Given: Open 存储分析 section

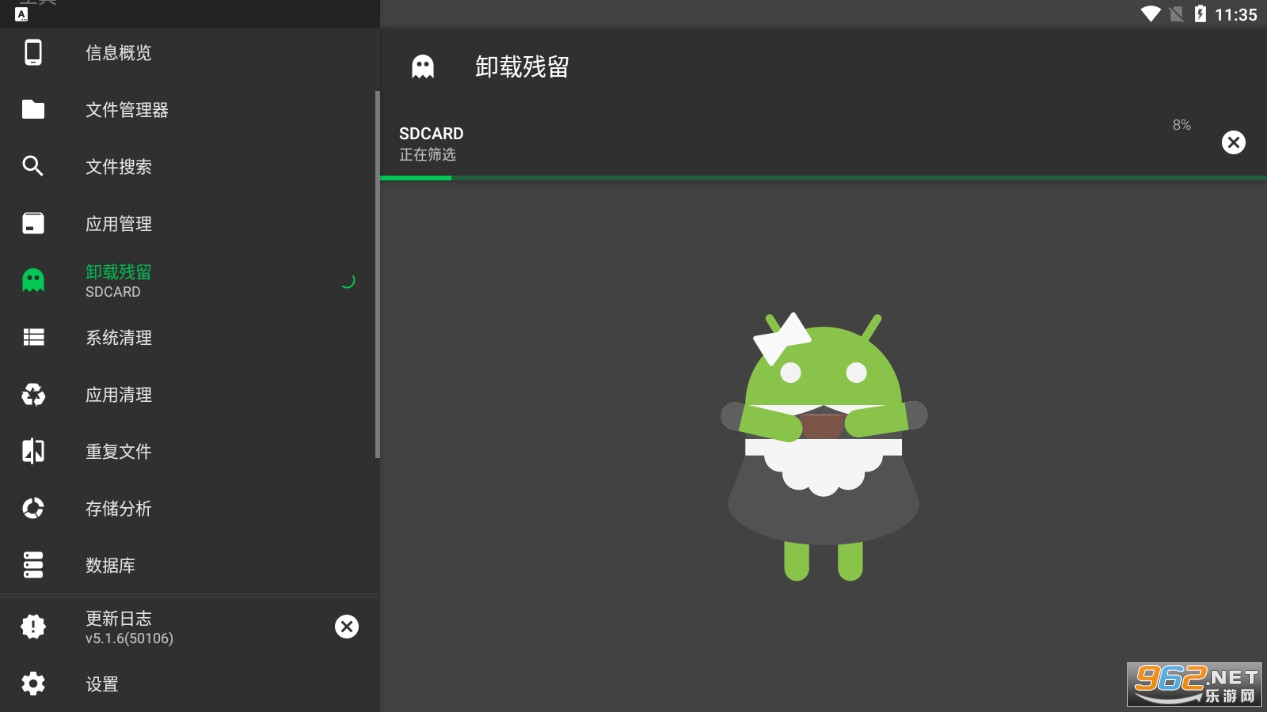Looking at the screenshot, I should click(x=190, y=508).
